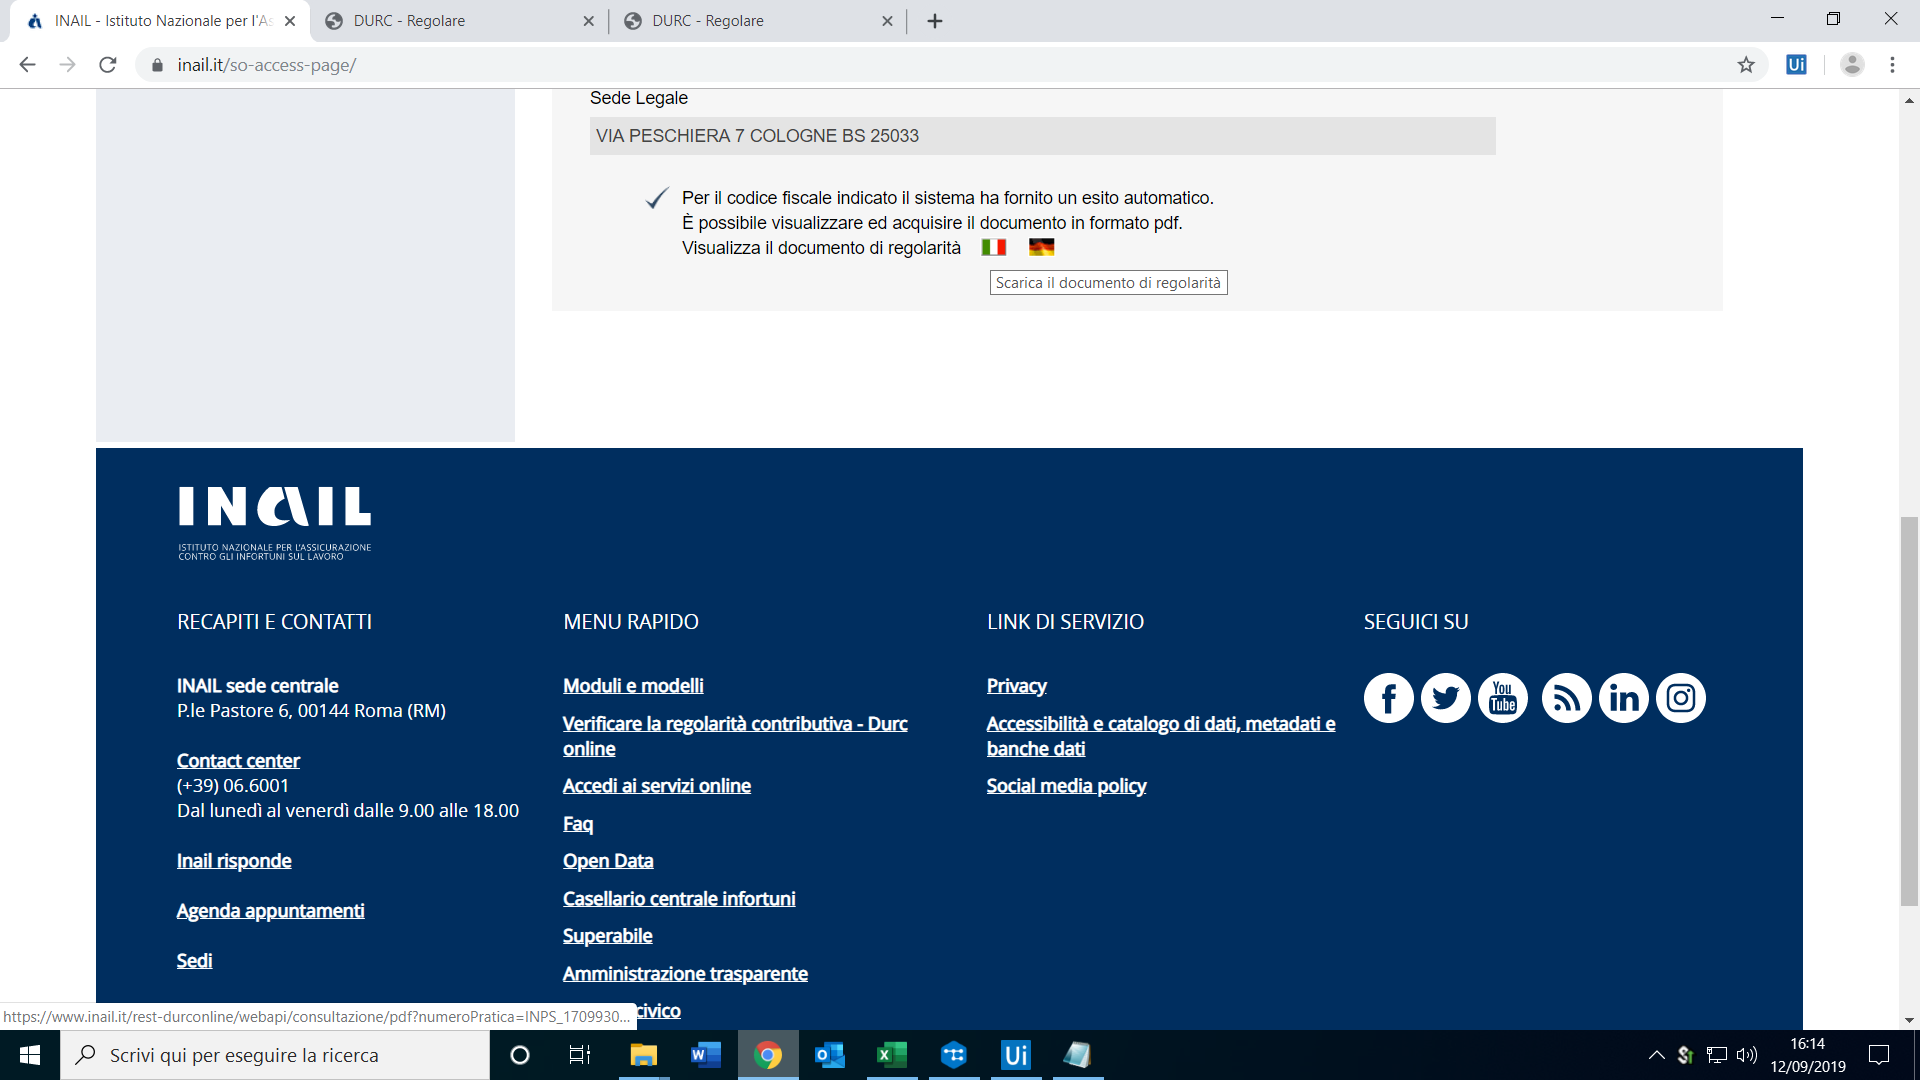Open the Contact center link

coord(238,760)
